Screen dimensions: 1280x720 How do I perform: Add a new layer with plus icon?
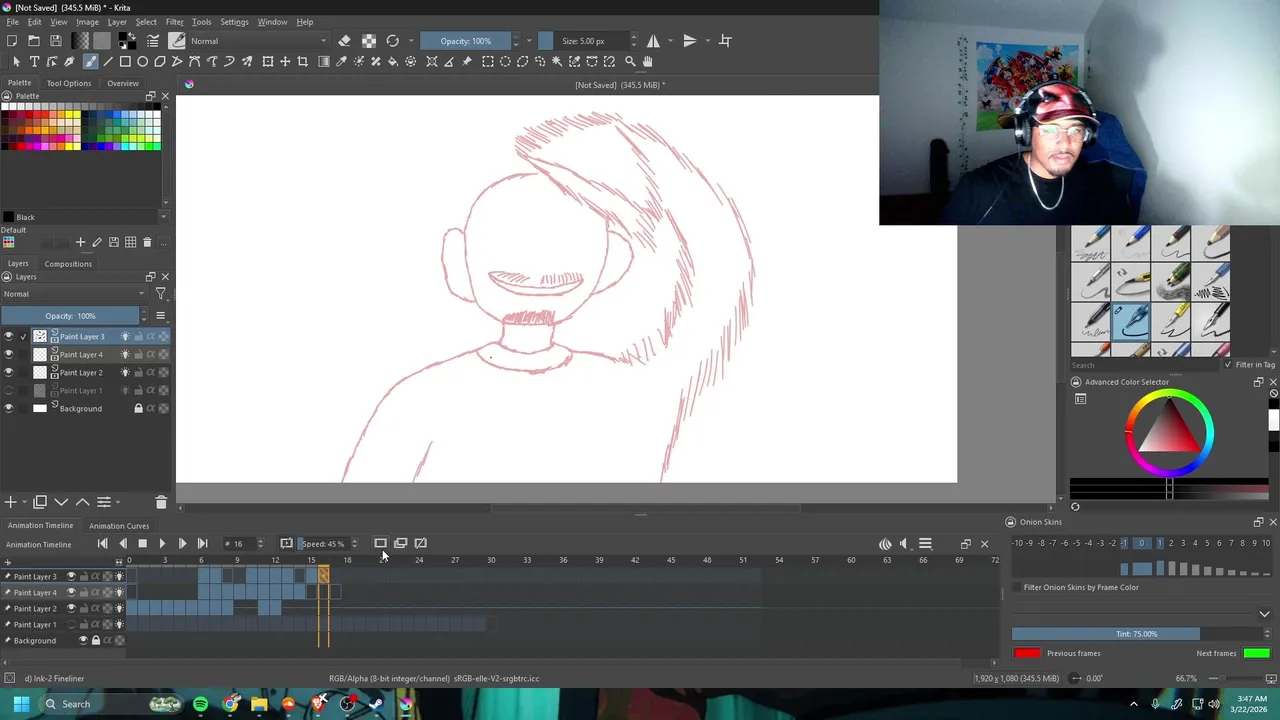(x=11, y=502)
